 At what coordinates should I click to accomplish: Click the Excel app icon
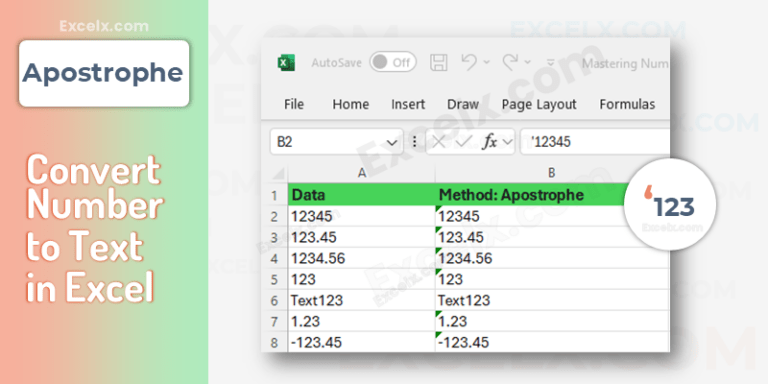coord(286,63)
